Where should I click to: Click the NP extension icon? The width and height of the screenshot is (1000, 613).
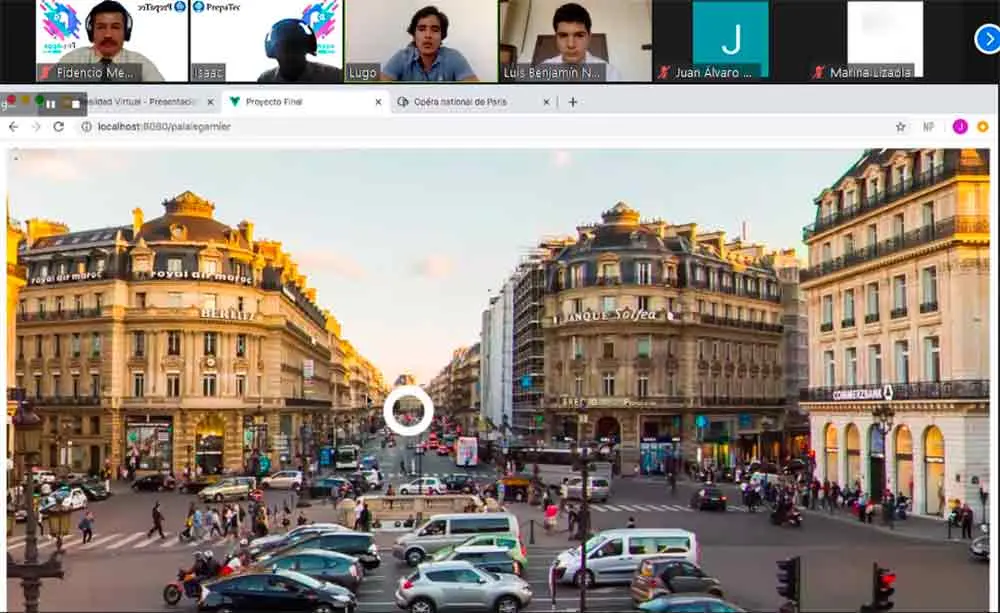928,127
